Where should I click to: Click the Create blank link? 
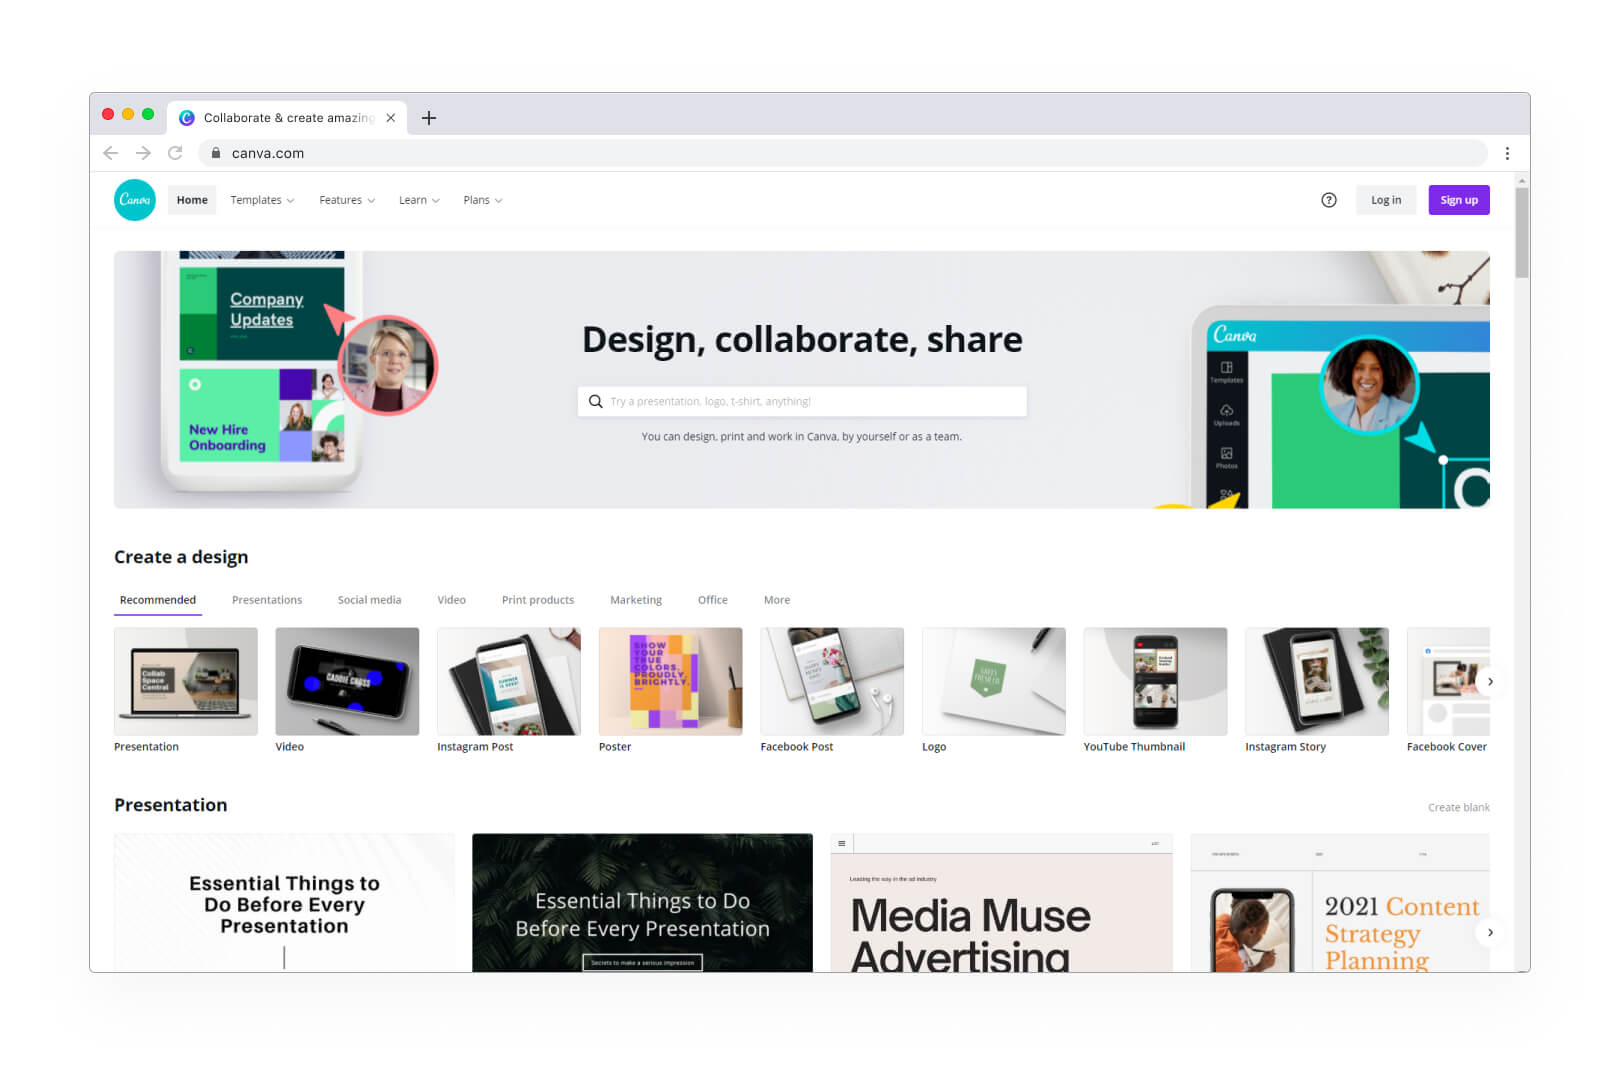pos(1458,807)
